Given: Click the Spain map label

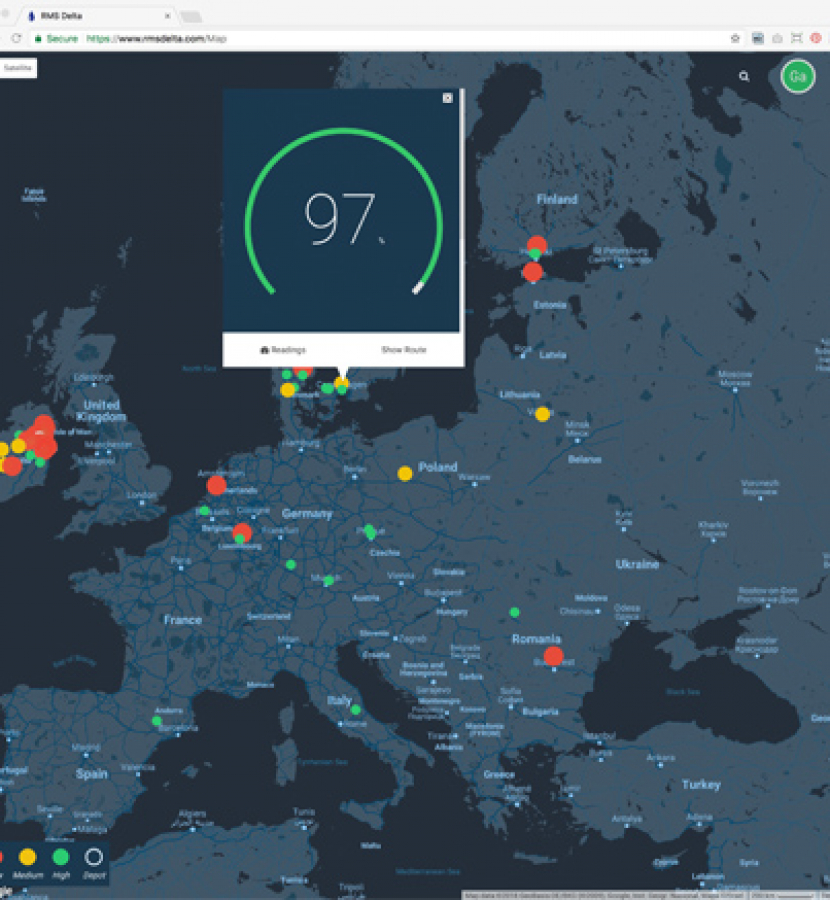Looking at the screenshot, I should click(x=92, y=774).
